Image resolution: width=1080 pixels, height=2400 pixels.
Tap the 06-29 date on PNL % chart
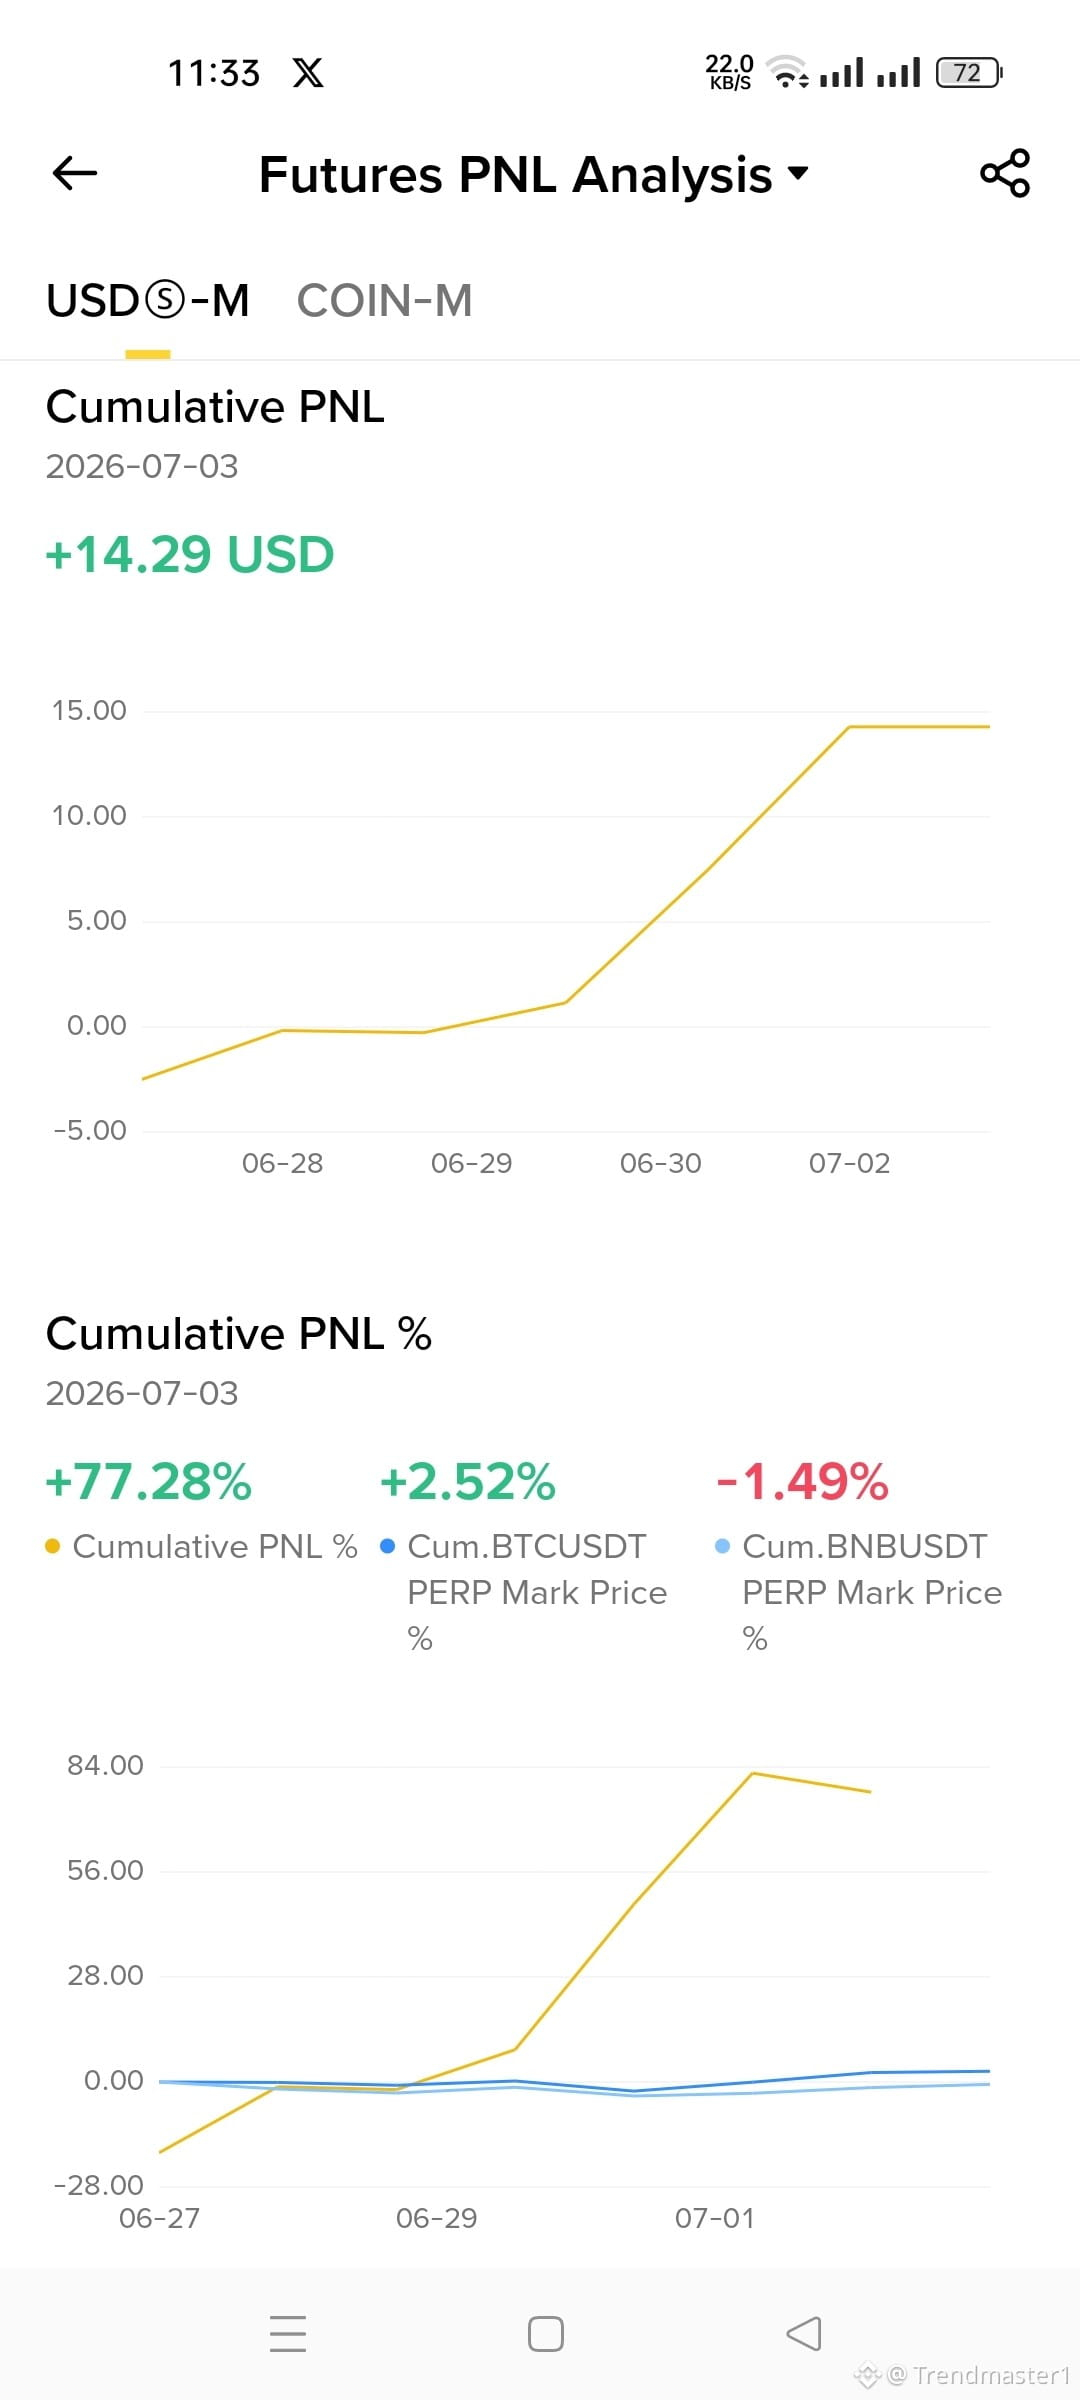pos(436,2218)
